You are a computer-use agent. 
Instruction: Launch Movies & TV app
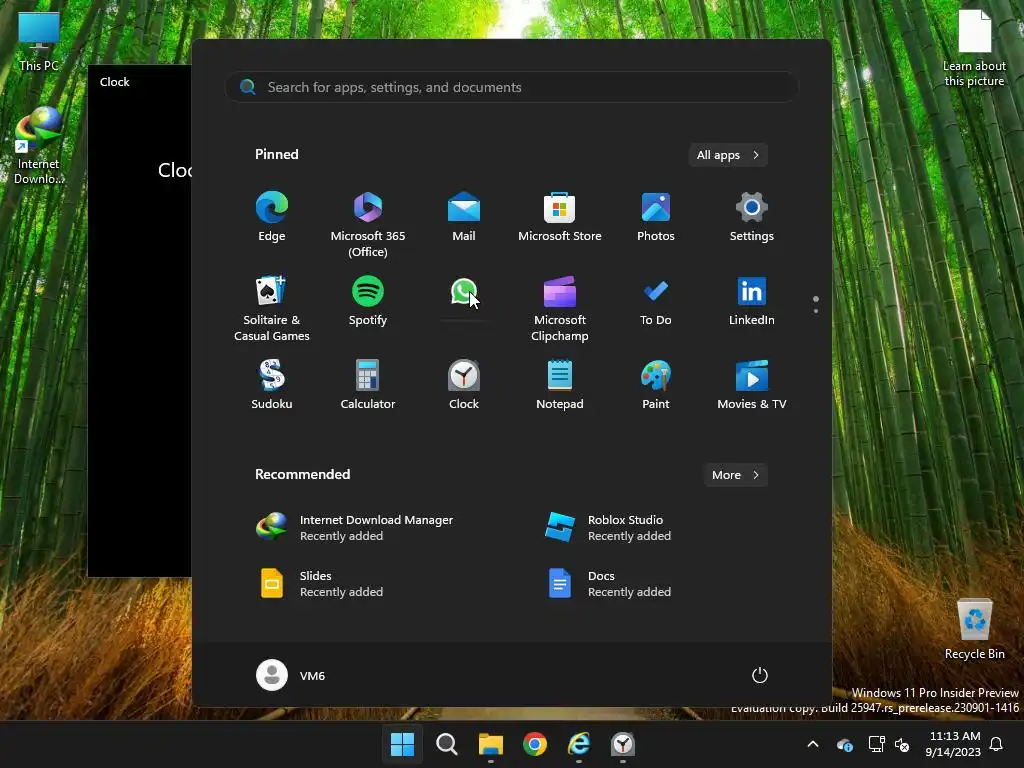pyautogui.click(x=752, y=385)
